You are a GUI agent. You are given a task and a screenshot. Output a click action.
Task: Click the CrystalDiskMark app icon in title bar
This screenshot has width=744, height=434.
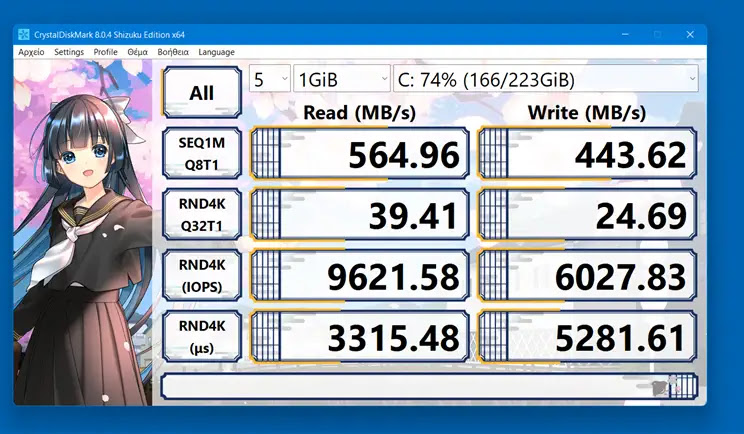point(23,35)
